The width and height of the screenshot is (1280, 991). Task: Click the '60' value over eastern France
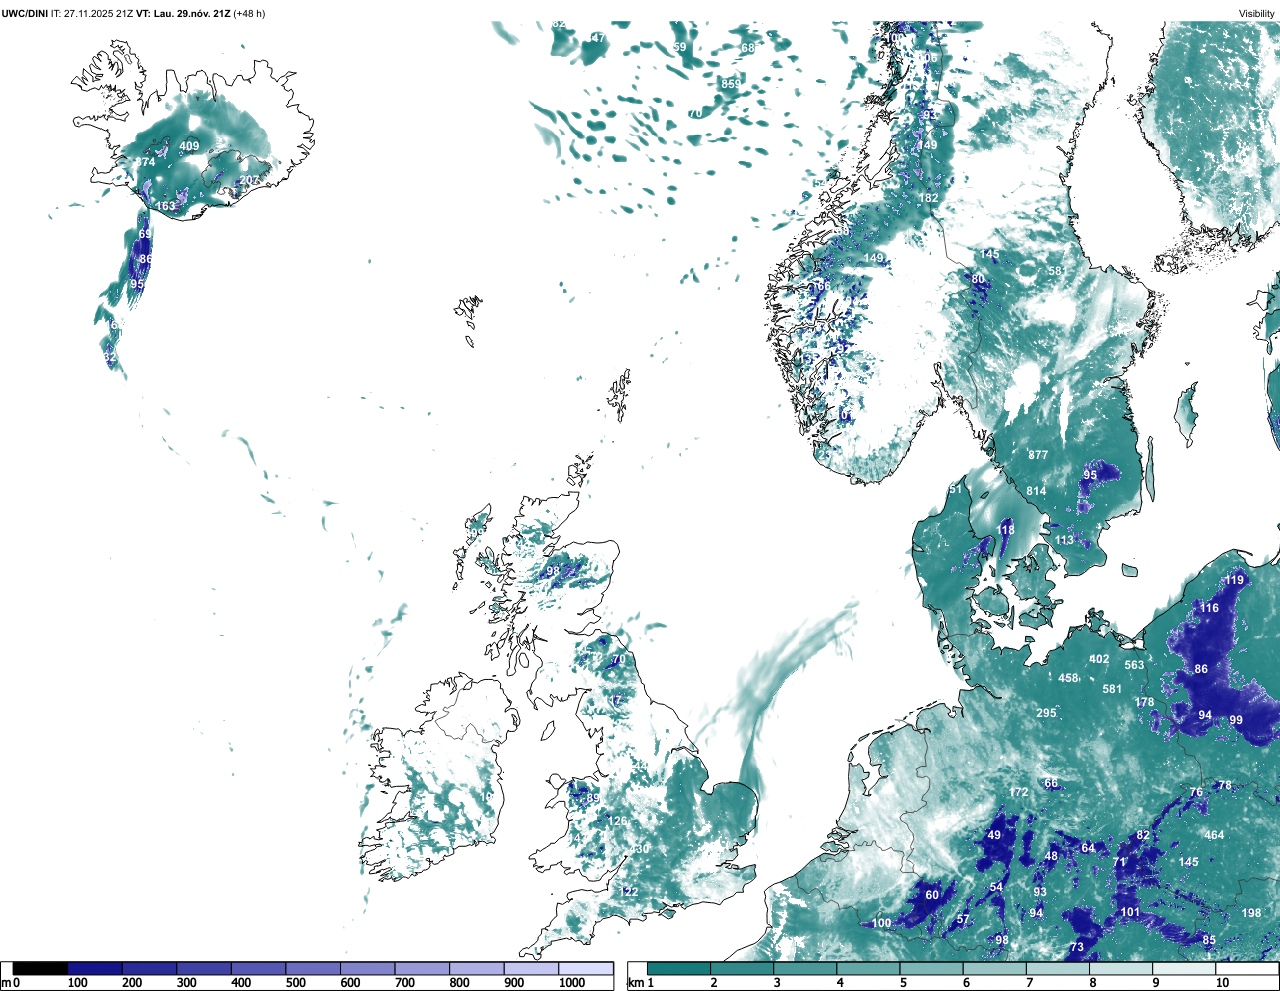(932, 895)
